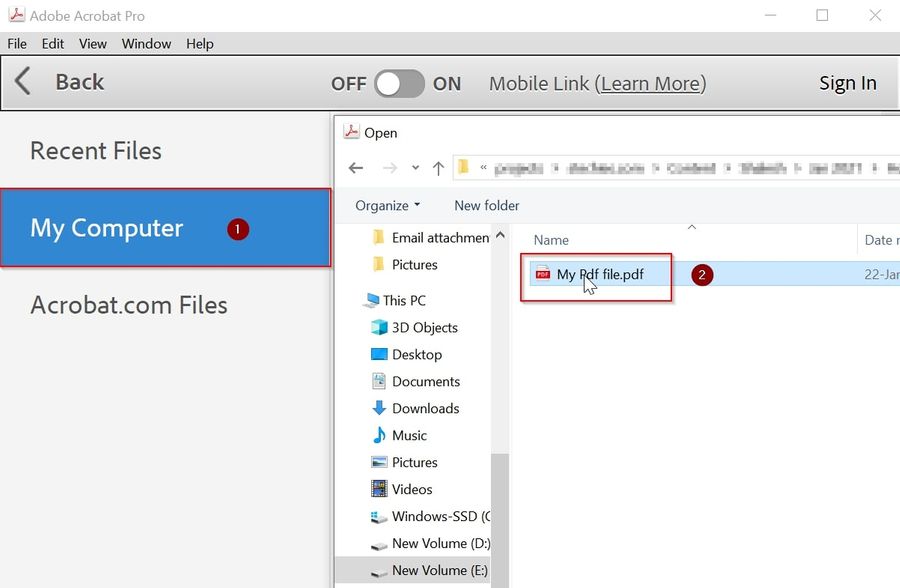Click the Acrobat icon in Open dialog title
900x588 pixels.
[351, 132]
